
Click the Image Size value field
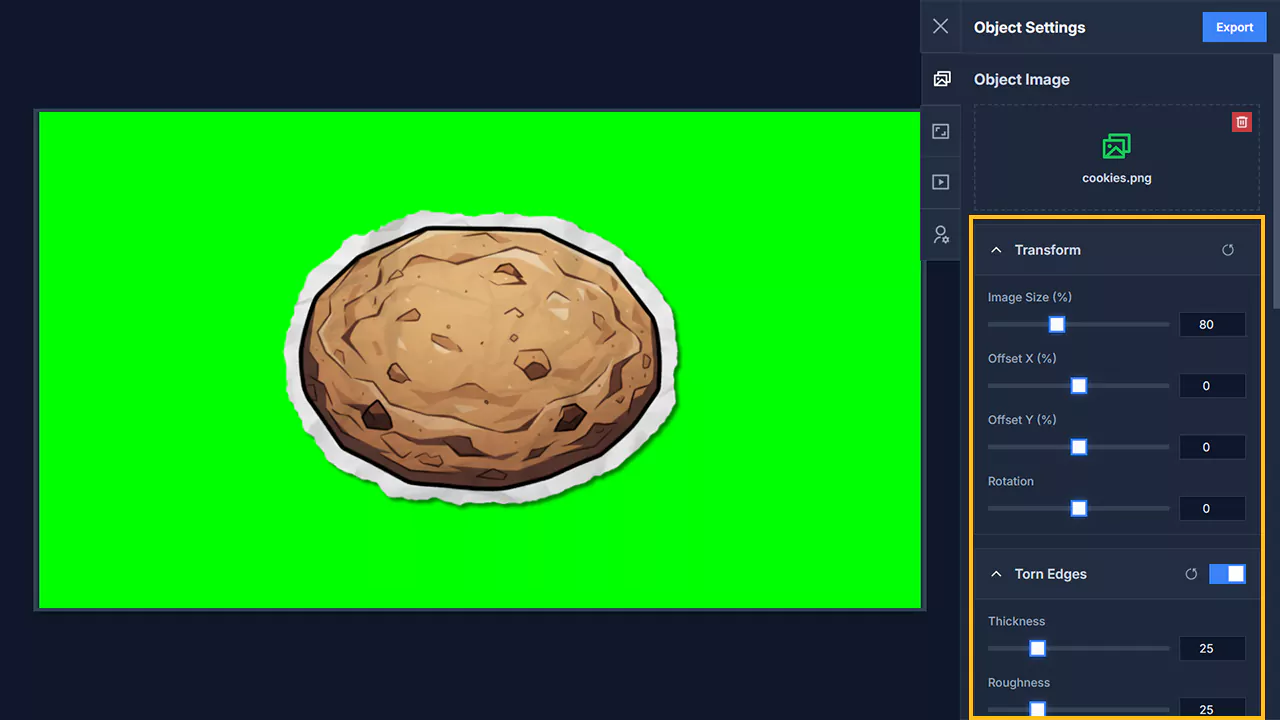(x=1212, y=324)
